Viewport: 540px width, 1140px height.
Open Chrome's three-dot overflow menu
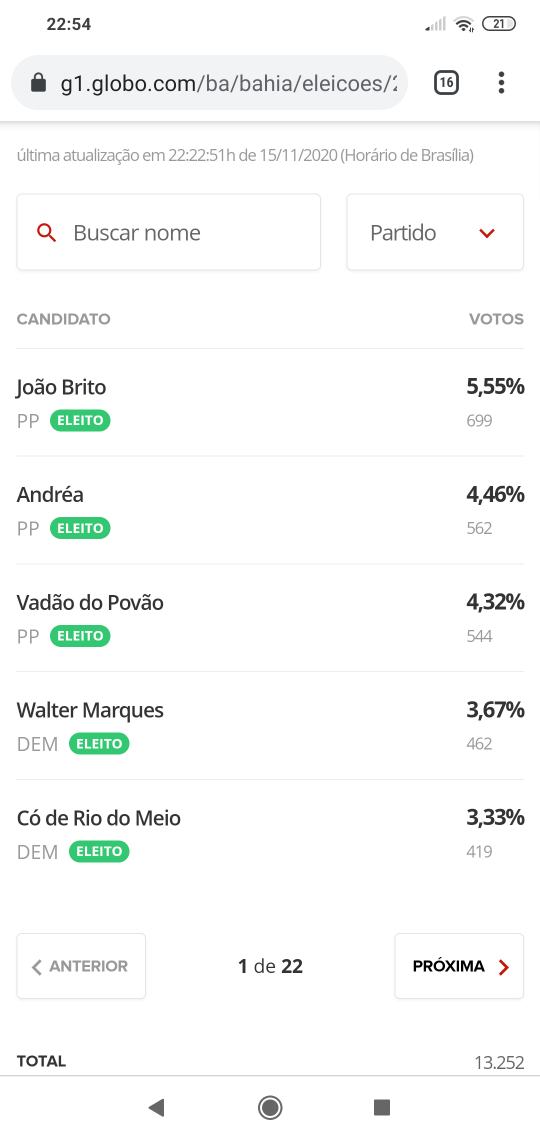(x=501, y=83)
